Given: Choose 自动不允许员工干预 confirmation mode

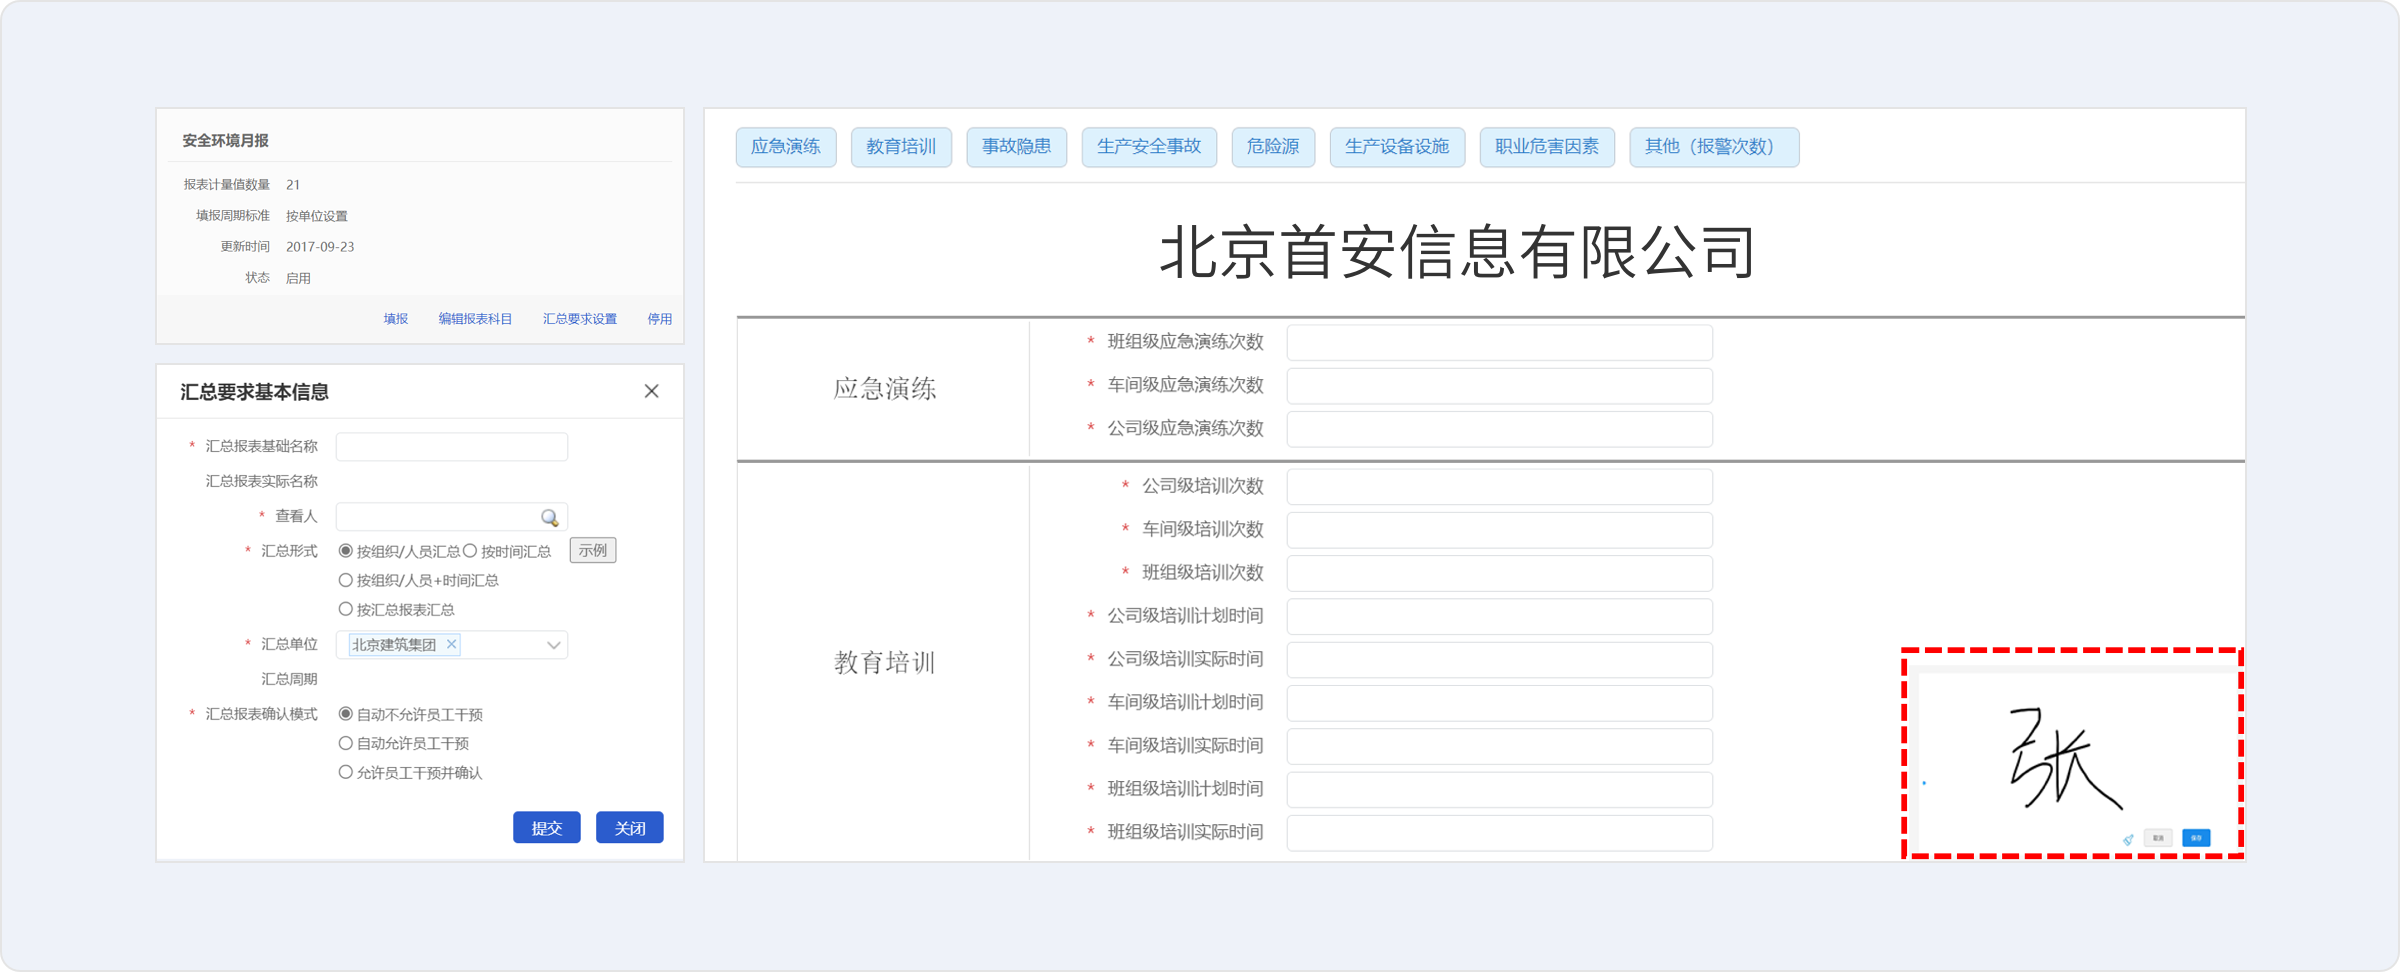Looking at the screenshot, I should 346,714.
